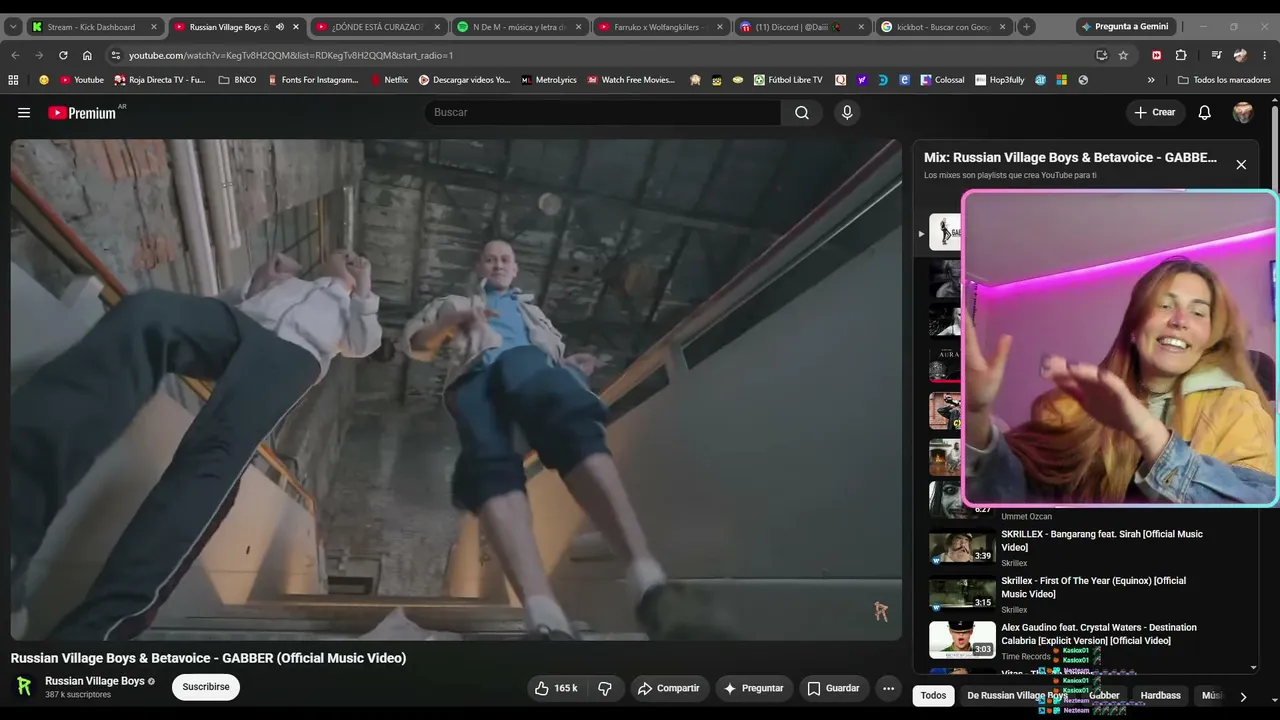Switch to N De M Spotify tab
1280x720 pixels.
point(519,27)
